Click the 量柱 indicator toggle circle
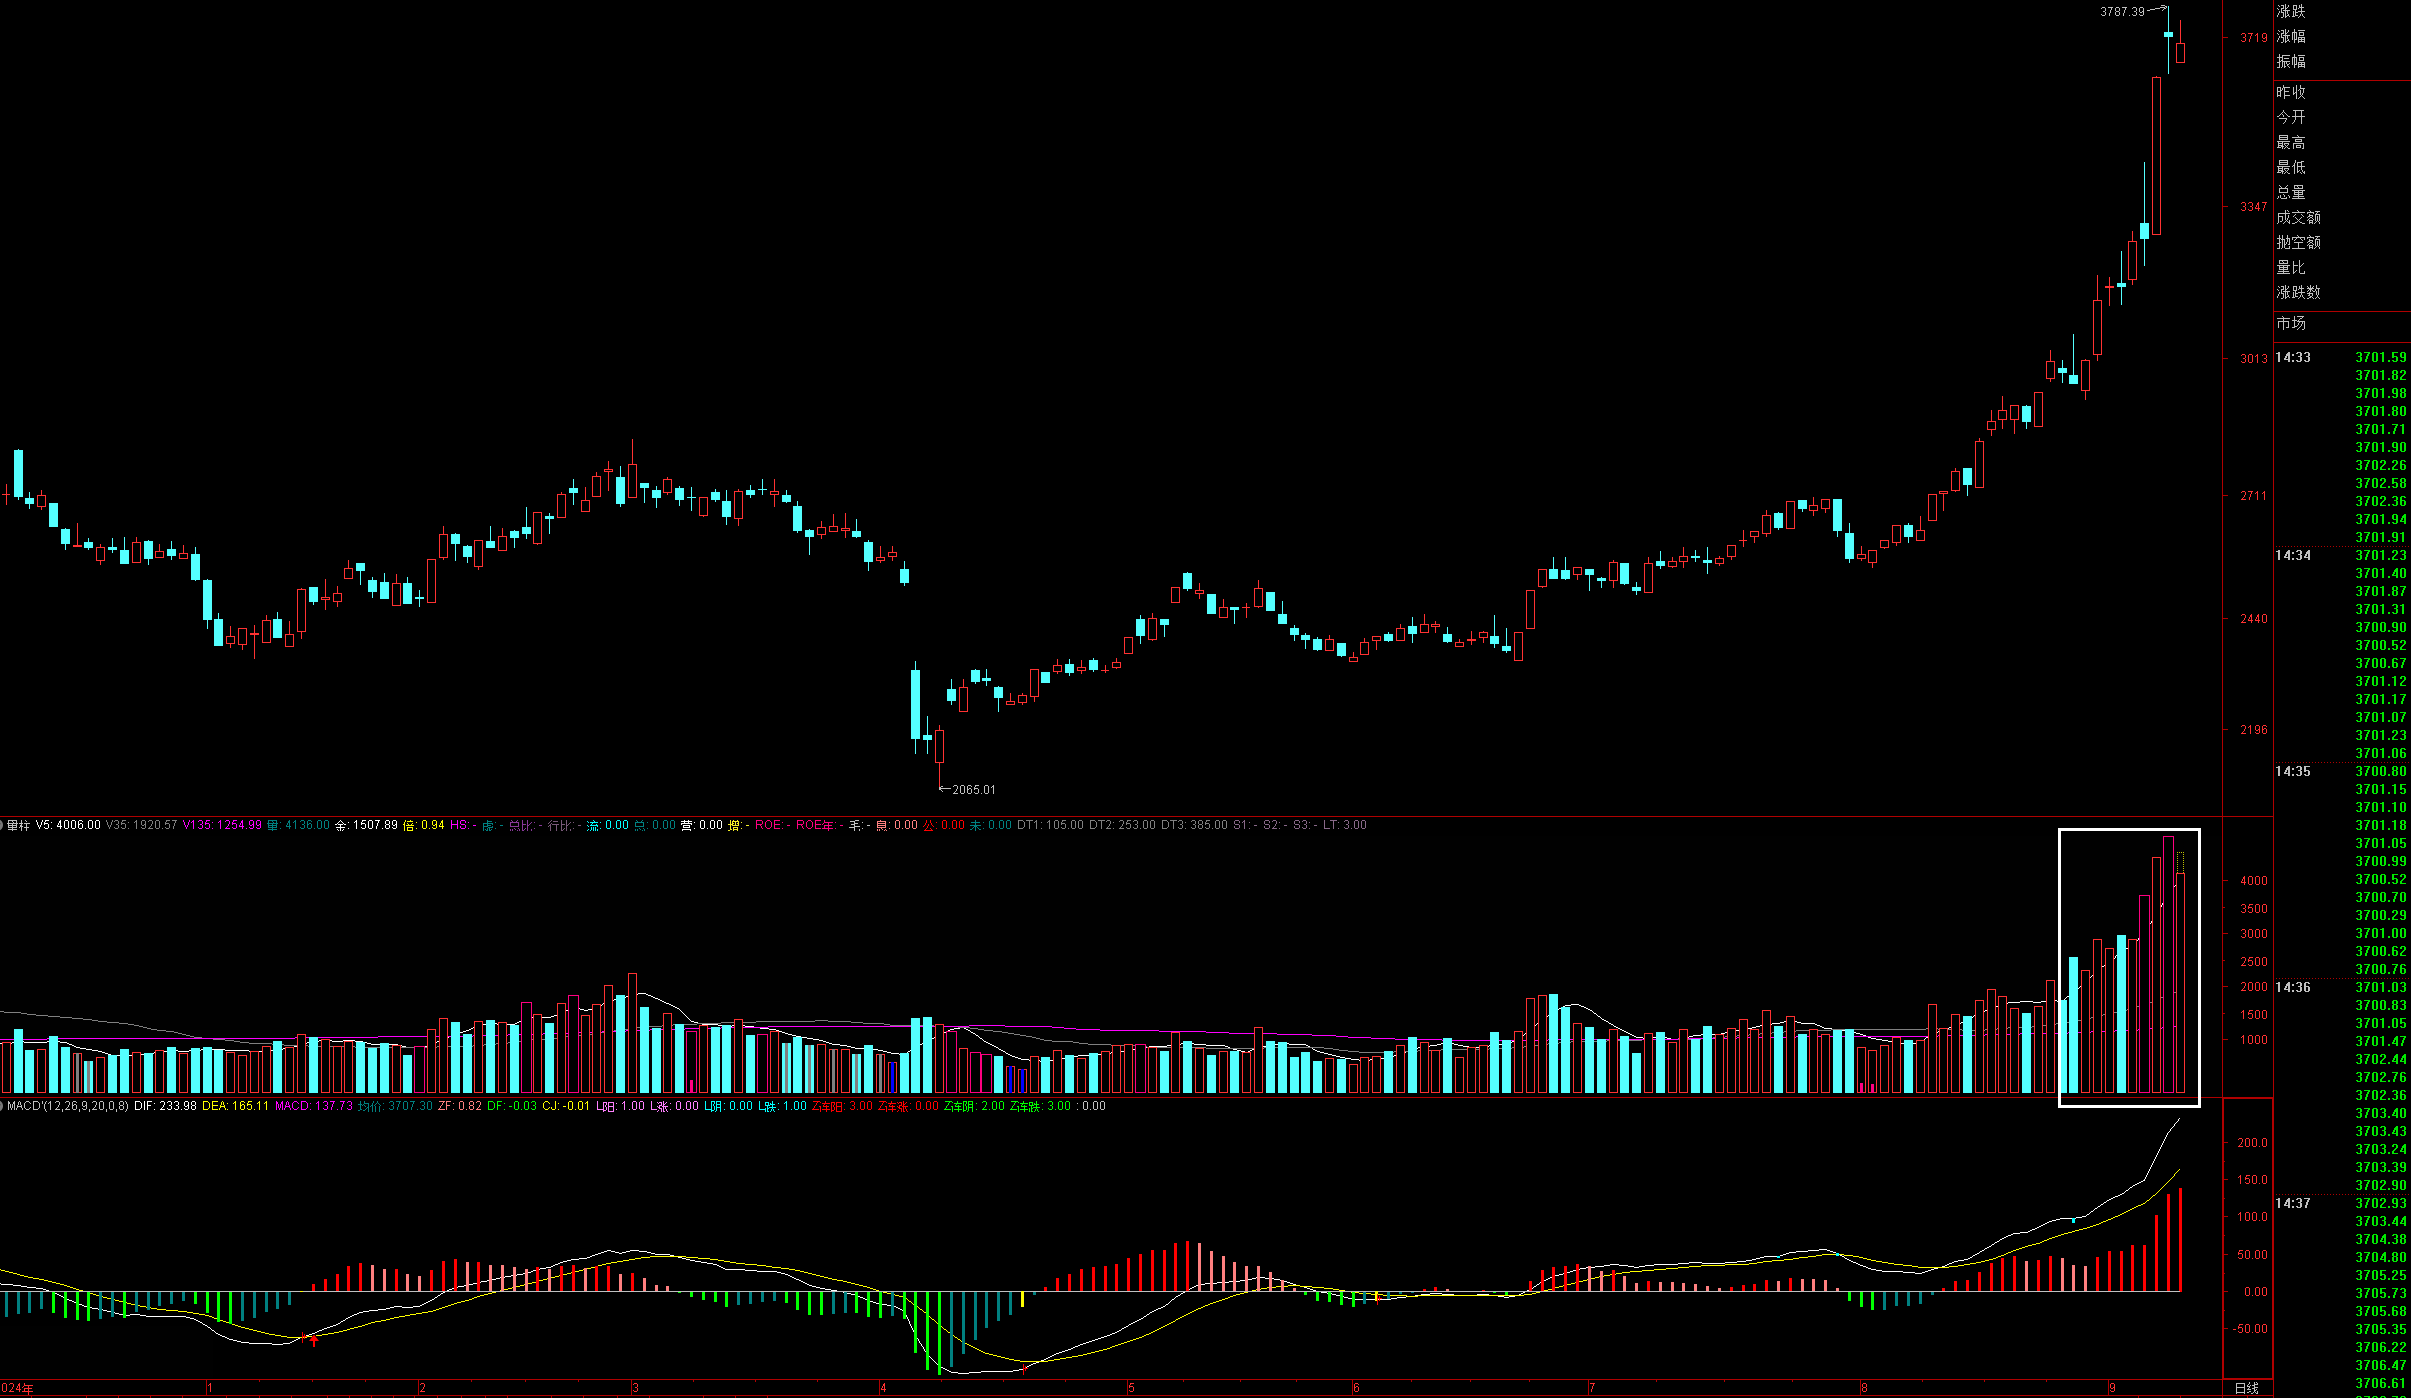 pos(3,825)
